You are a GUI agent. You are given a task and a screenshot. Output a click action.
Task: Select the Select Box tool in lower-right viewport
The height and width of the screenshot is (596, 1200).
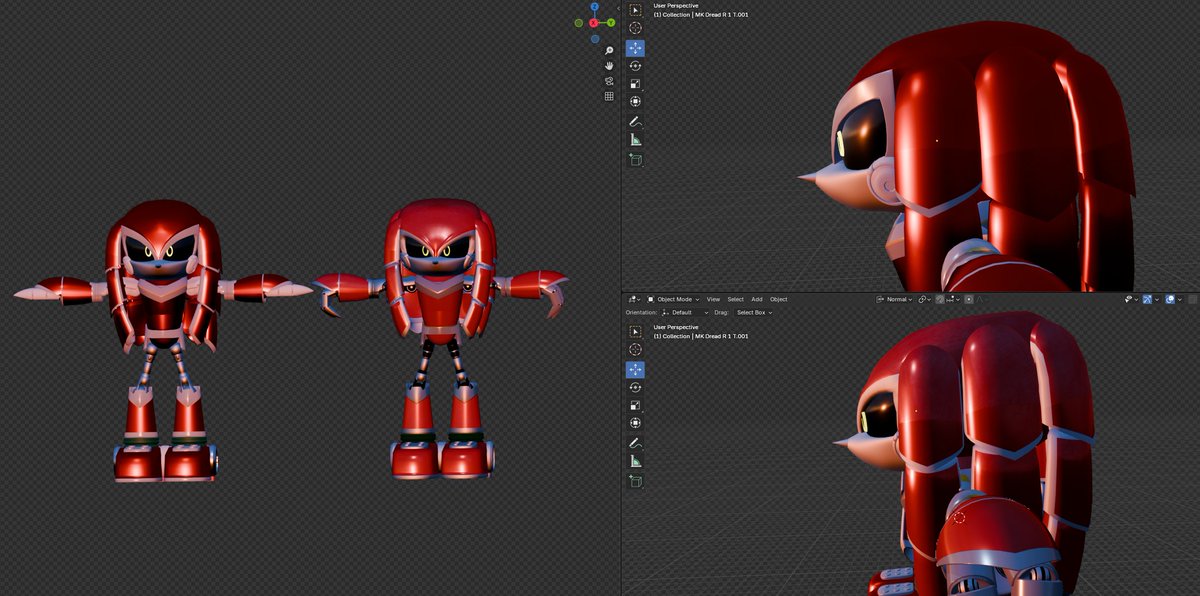635,331
